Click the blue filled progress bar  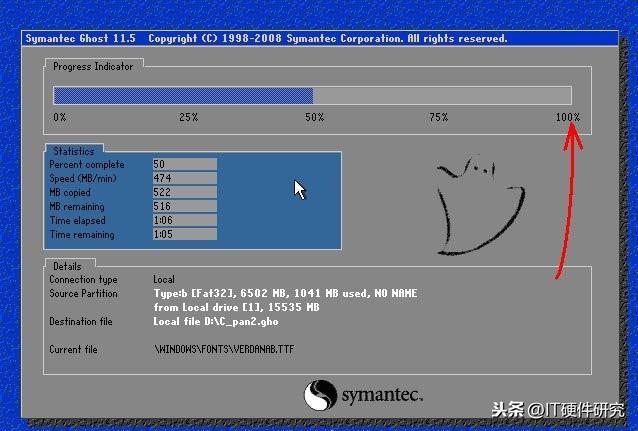(184, 96)
